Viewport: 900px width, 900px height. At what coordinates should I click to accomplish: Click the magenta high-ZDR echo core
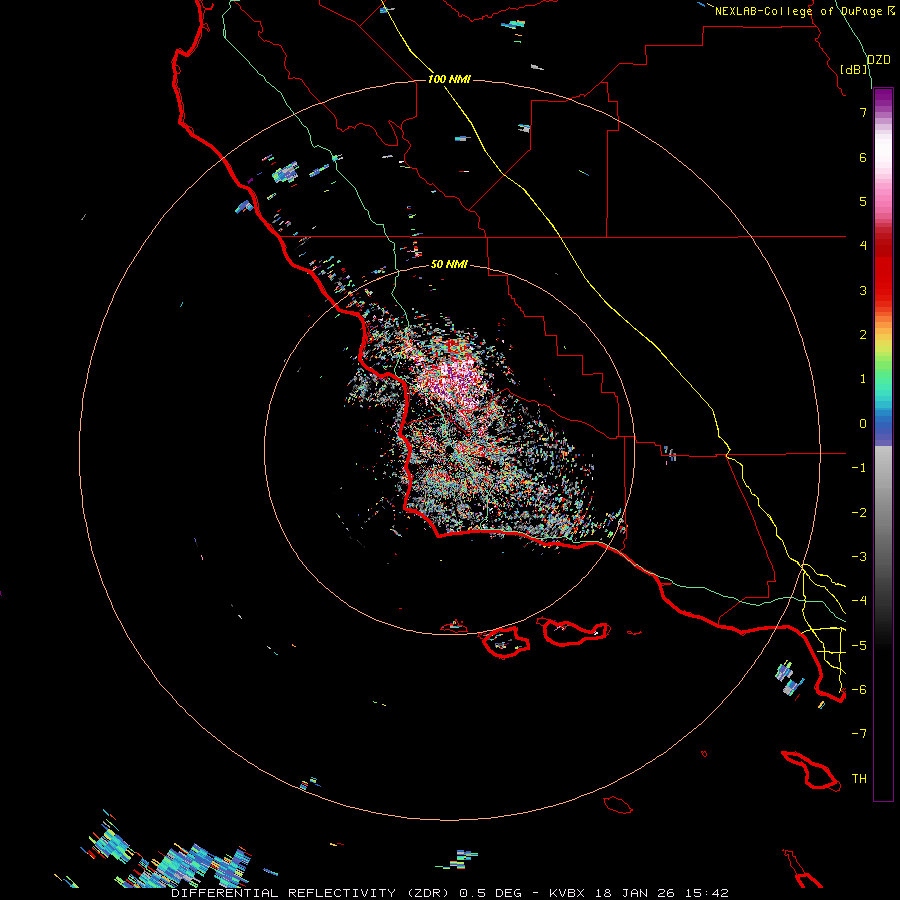point(453,379)
